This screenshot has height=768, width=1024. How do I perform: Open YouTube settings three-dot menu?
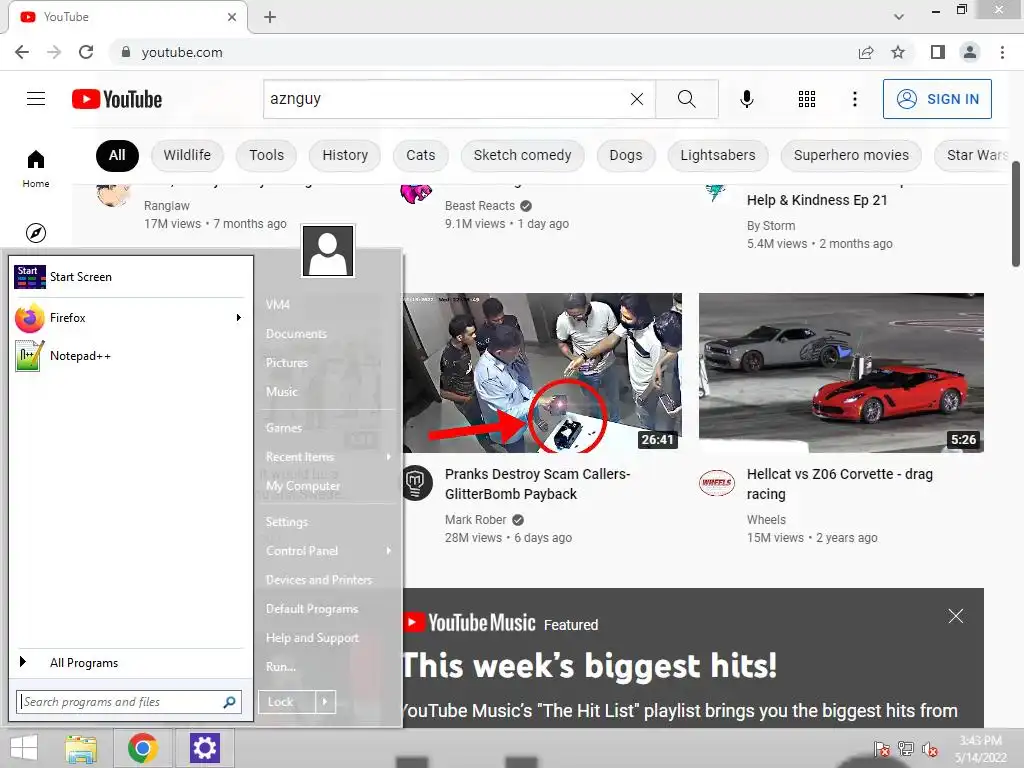click(x=854, y=99)
